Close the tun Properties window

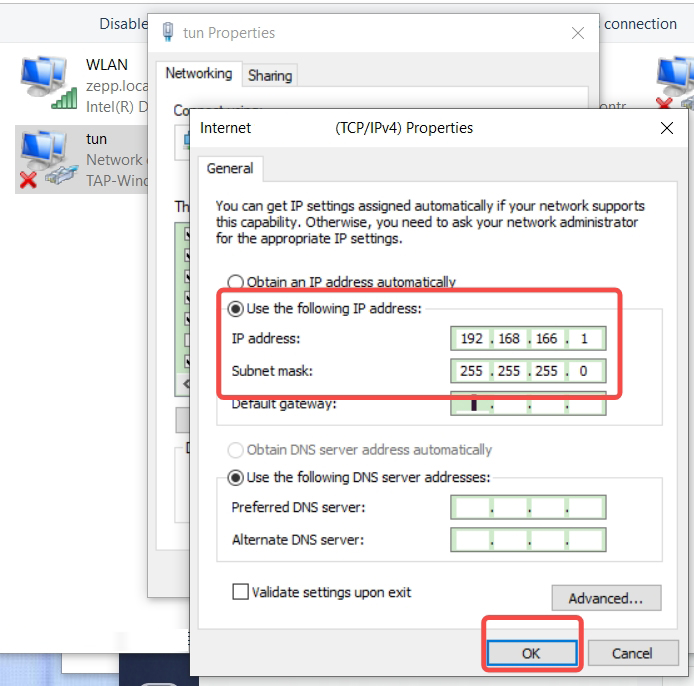(x=578, y=33)
